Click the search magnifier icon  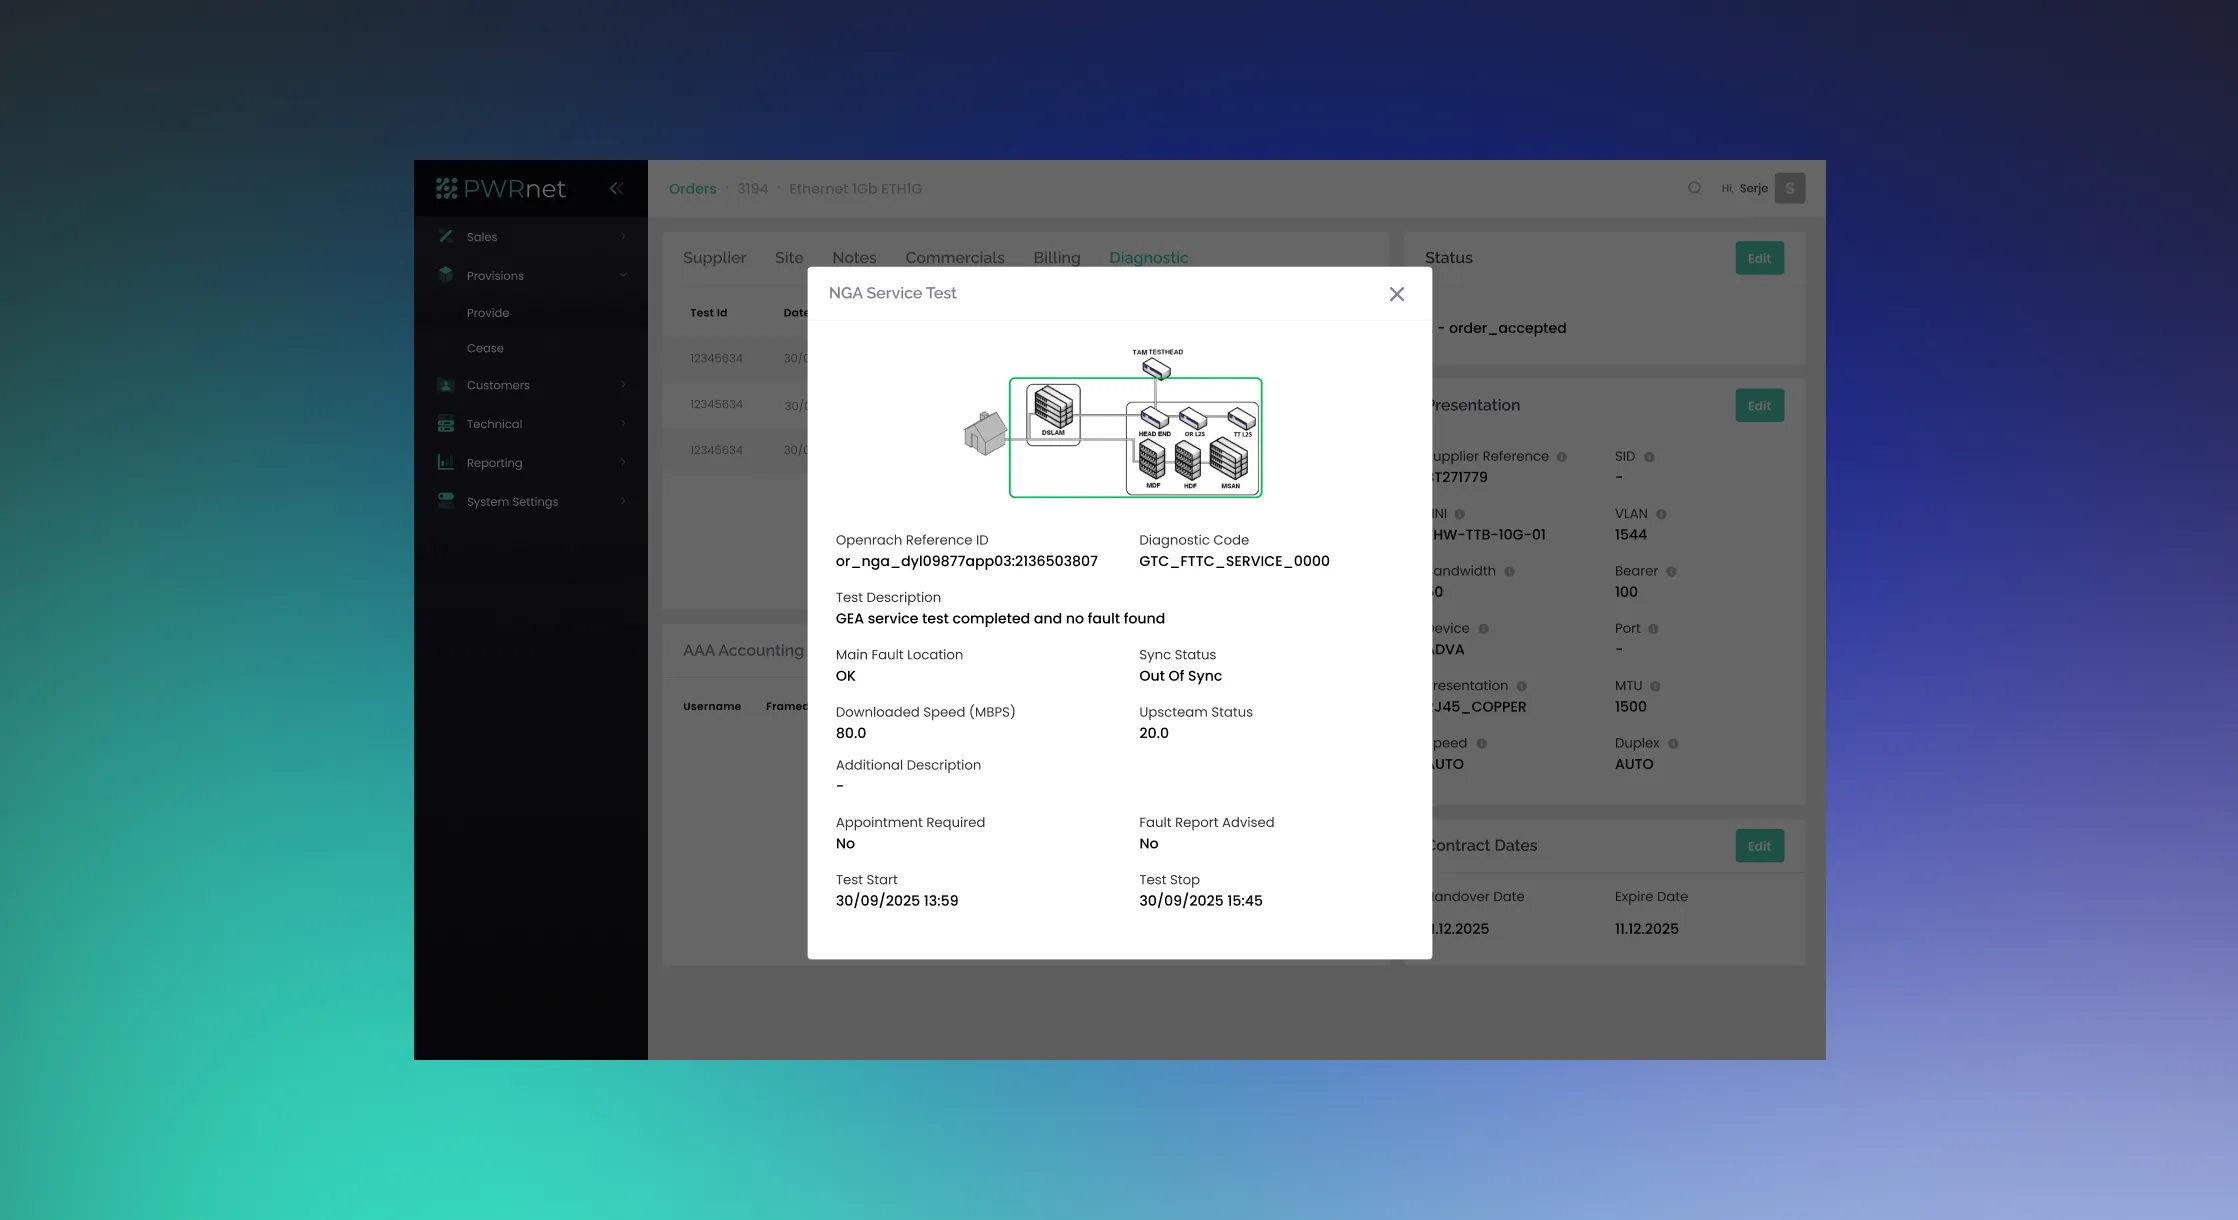click(1694, 188)
